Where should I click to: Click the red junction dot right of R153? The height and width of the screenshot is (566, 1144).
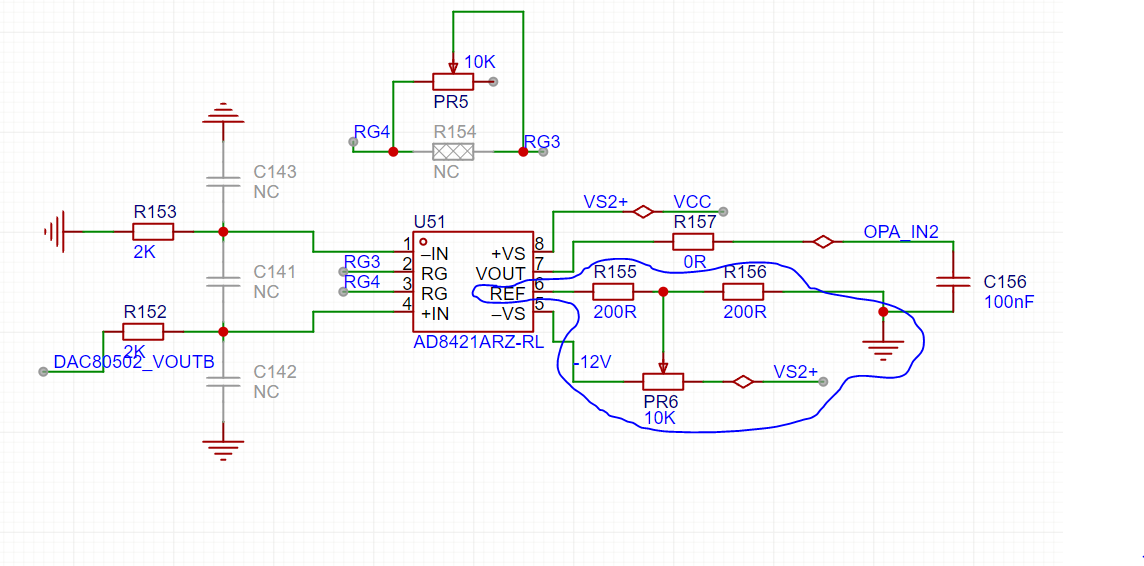pos(223,232)
